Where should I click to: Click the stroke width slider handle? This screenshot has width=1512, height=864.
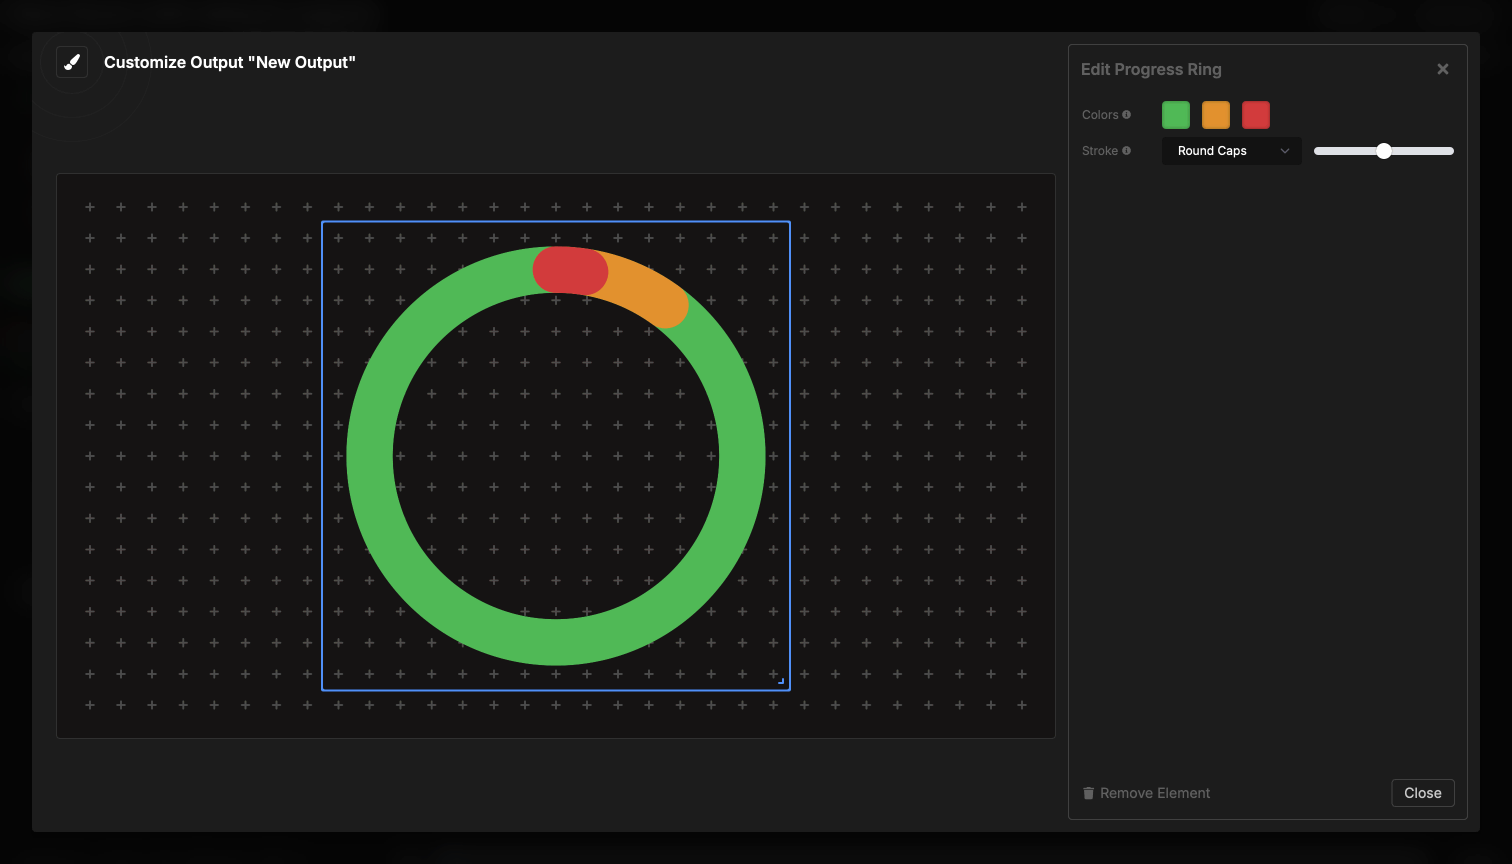[1384, 150]
